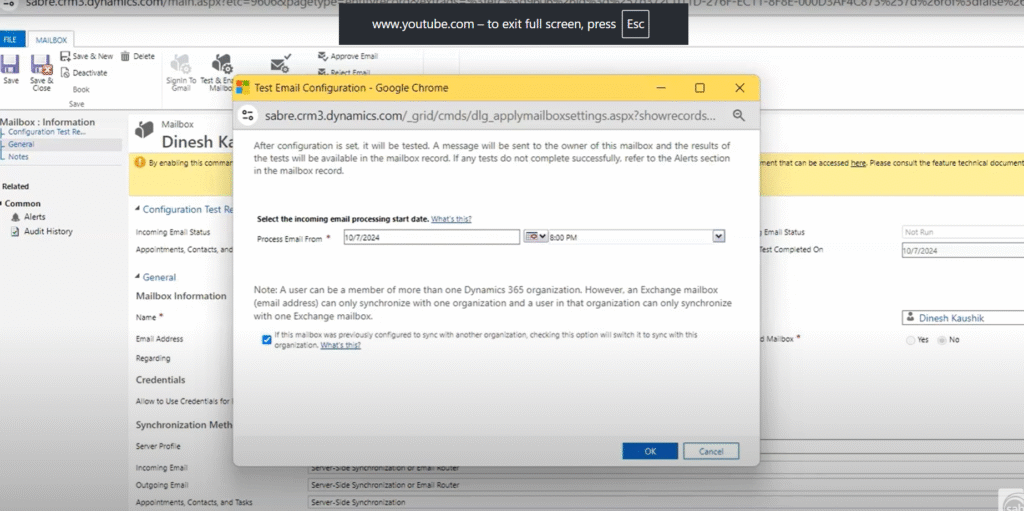This screenshot has height=511, width=1024.
Task: Click the Save & New icon
Action: pos(66,57)
